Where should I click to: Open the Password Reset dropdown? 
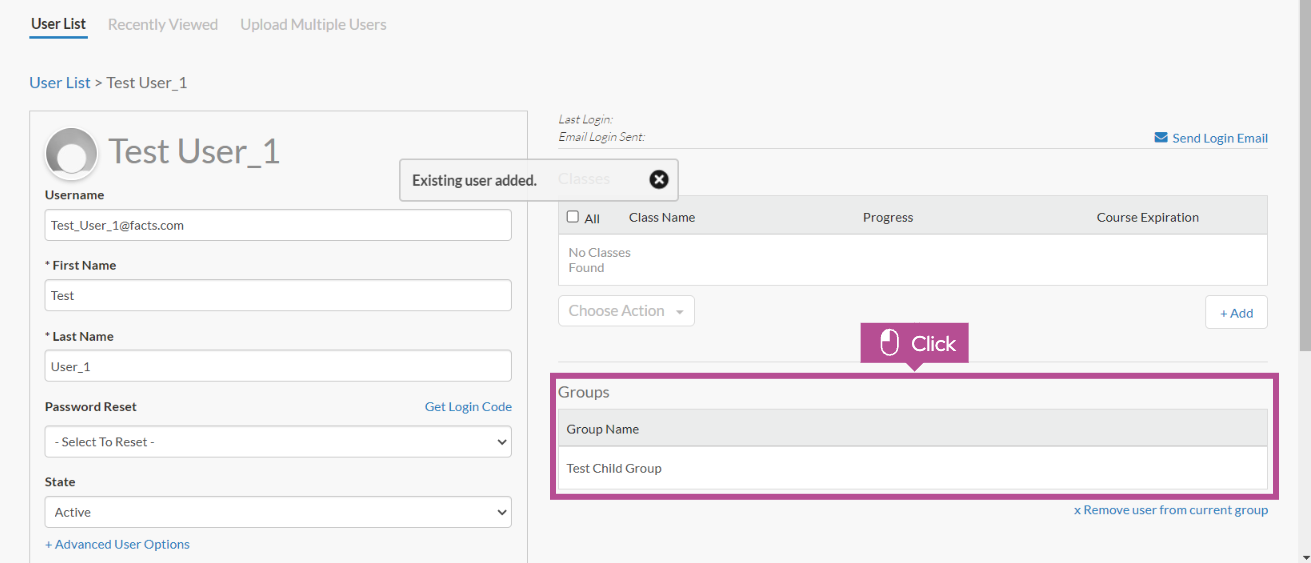pyautogui.click(x=278, y=442)
